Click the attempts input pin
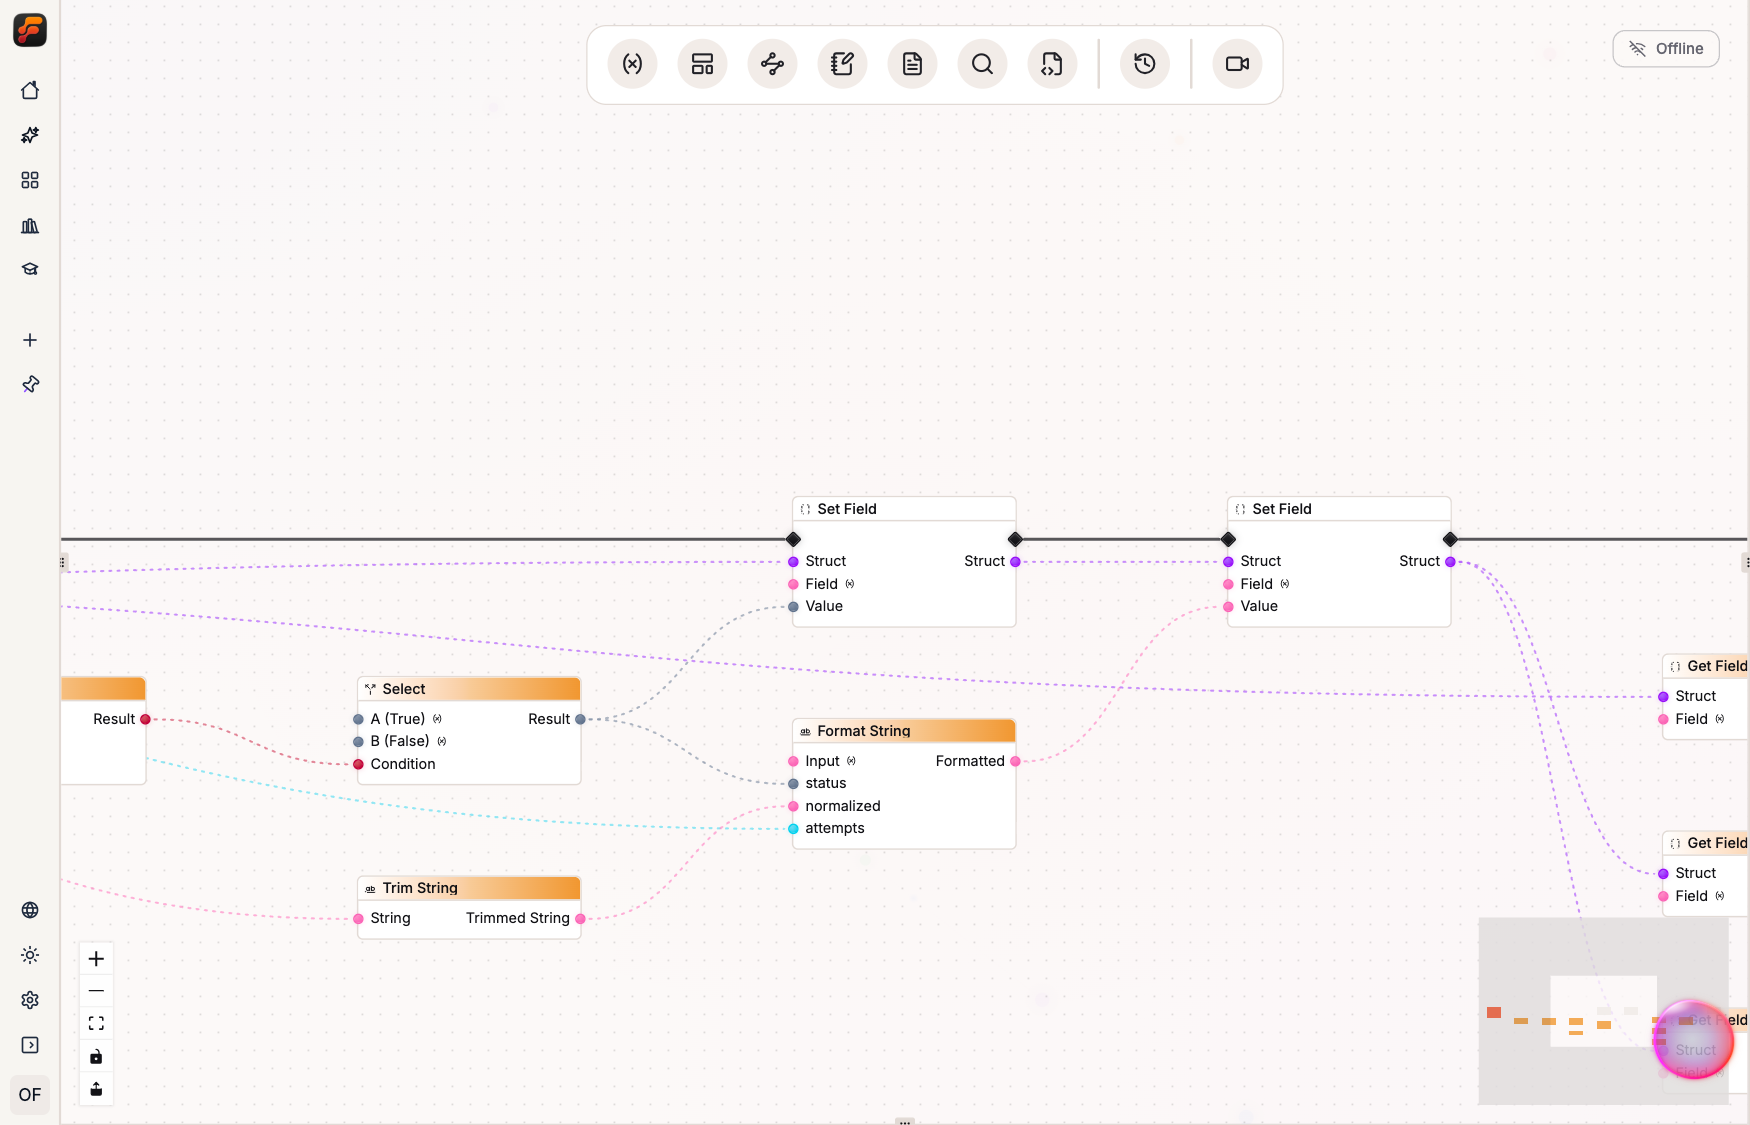The width and height of the screenshot is (1750, 1125). [793, 828]
